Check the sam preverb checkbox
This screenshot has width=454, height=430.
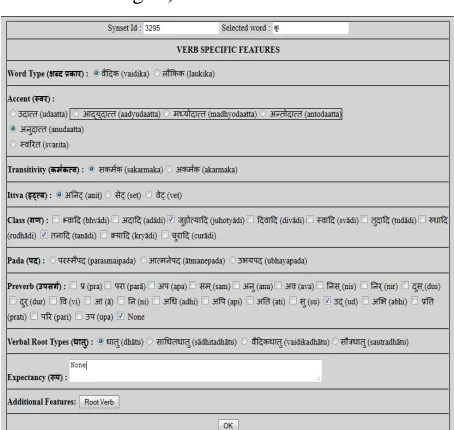point(192,285)
